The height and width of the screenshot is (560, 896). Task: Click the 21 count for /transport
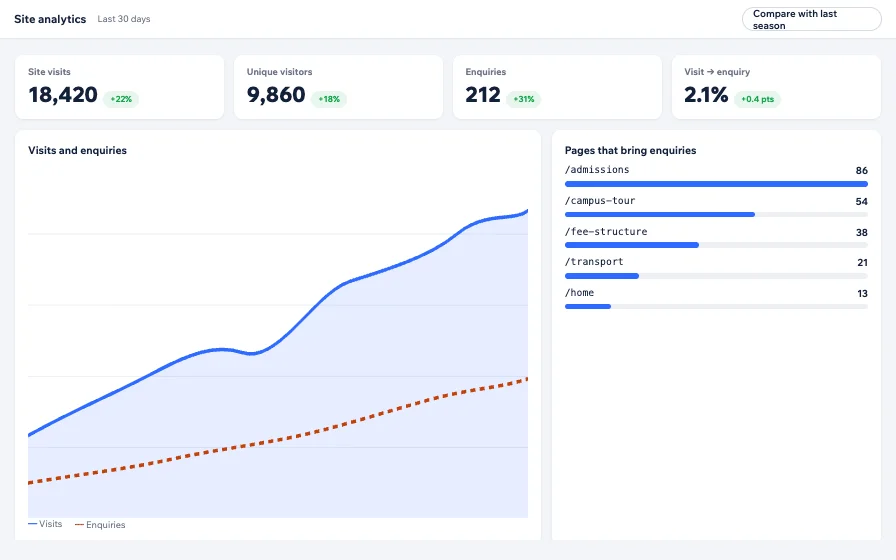point(862,262)
